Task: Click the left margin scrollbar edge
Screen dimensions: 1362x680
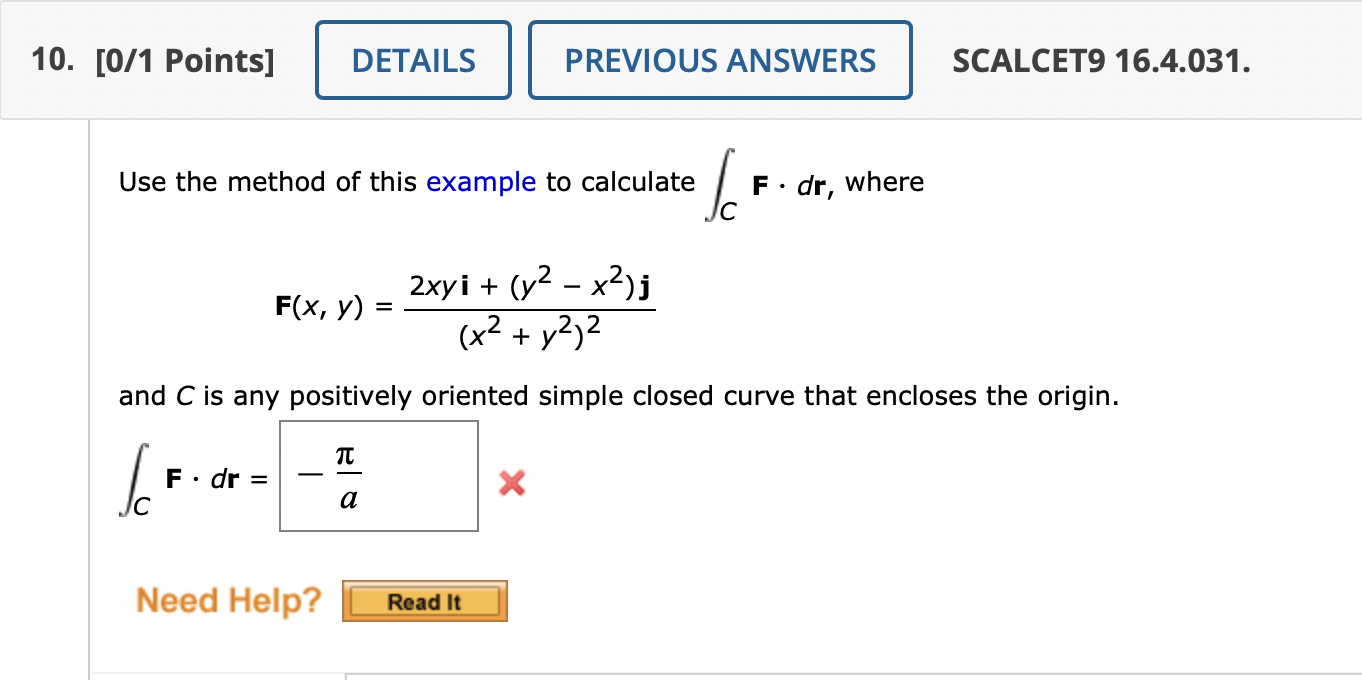Action: click(90, 400)
